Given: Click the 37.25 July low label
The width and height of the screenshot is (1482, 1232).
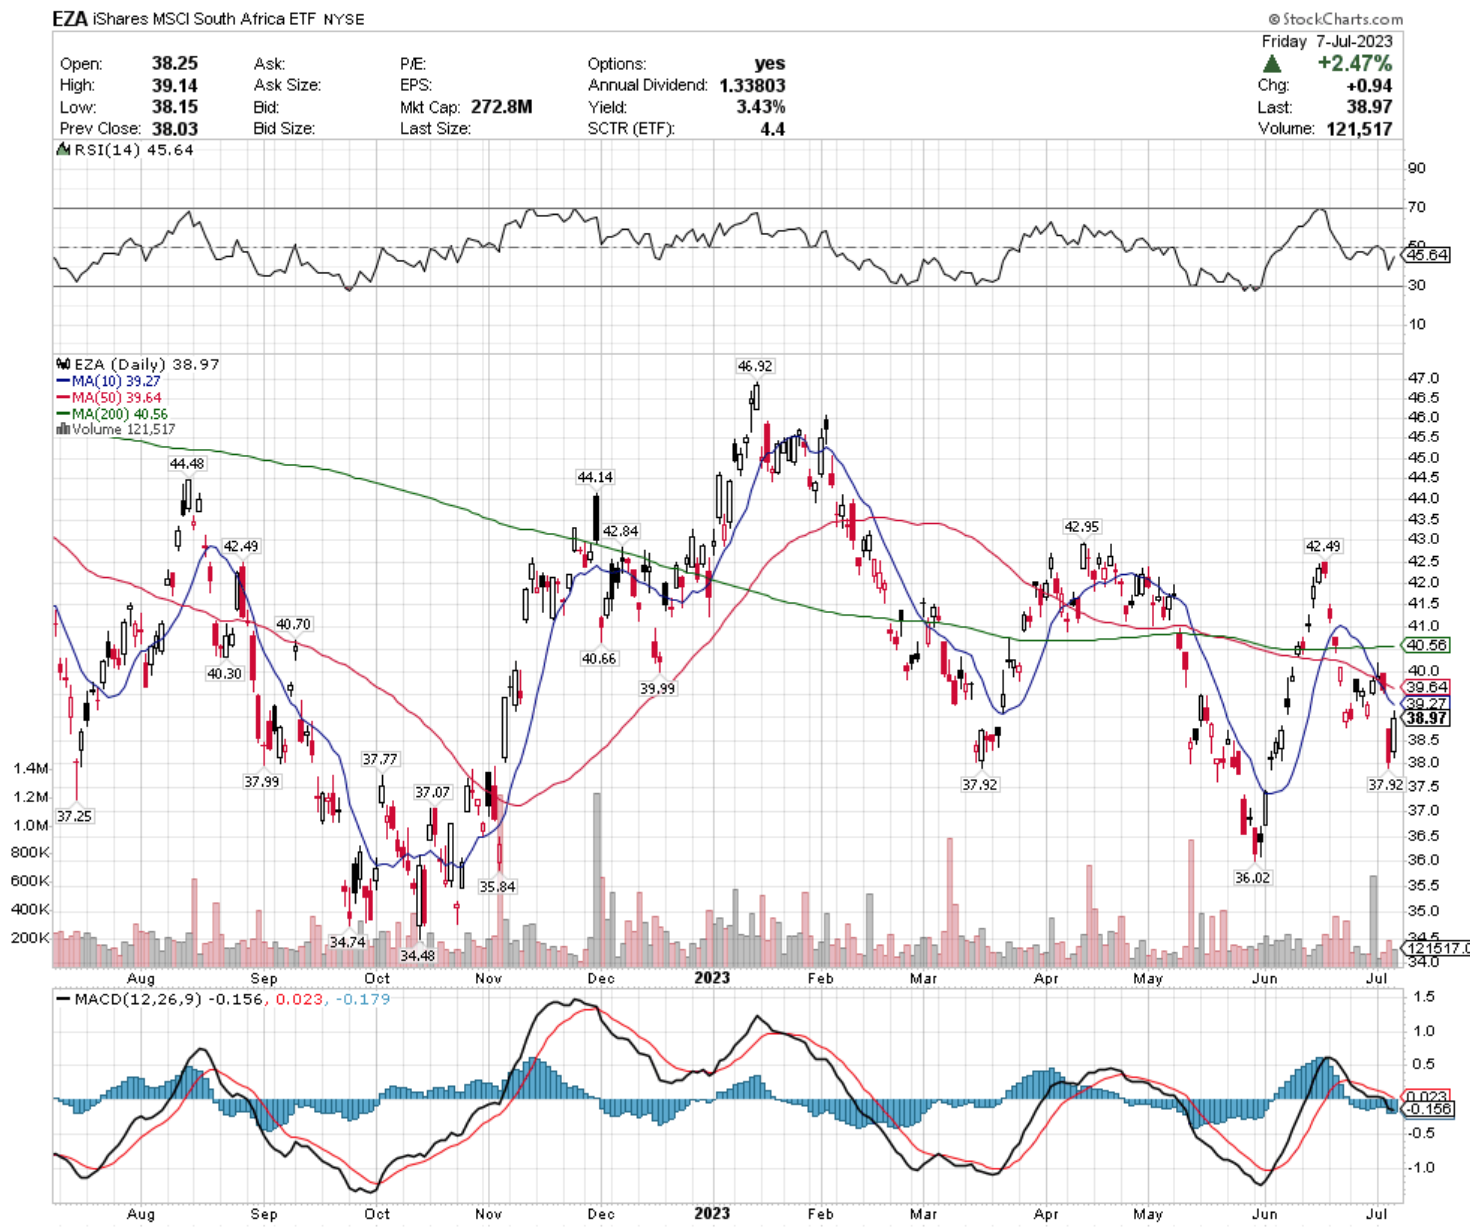Looking at the screenshot, I should tap(74, 817).
